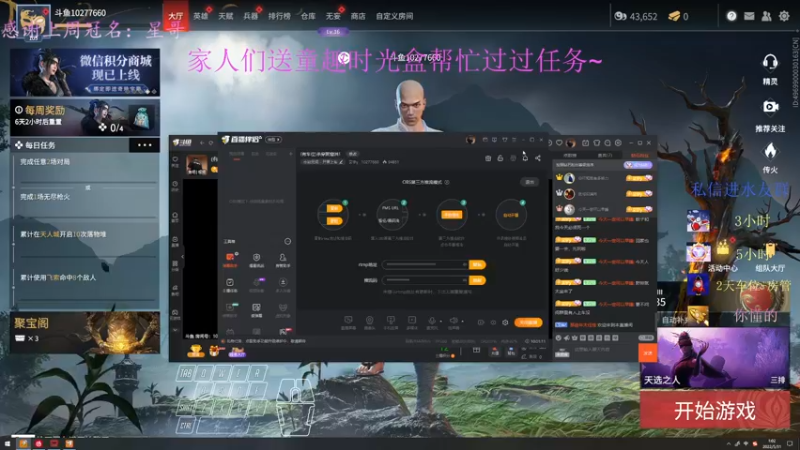Switch to the 自定义房间 custom room tab
The width and height of the screenshot is (800, 450).
(x=394, y=16)
